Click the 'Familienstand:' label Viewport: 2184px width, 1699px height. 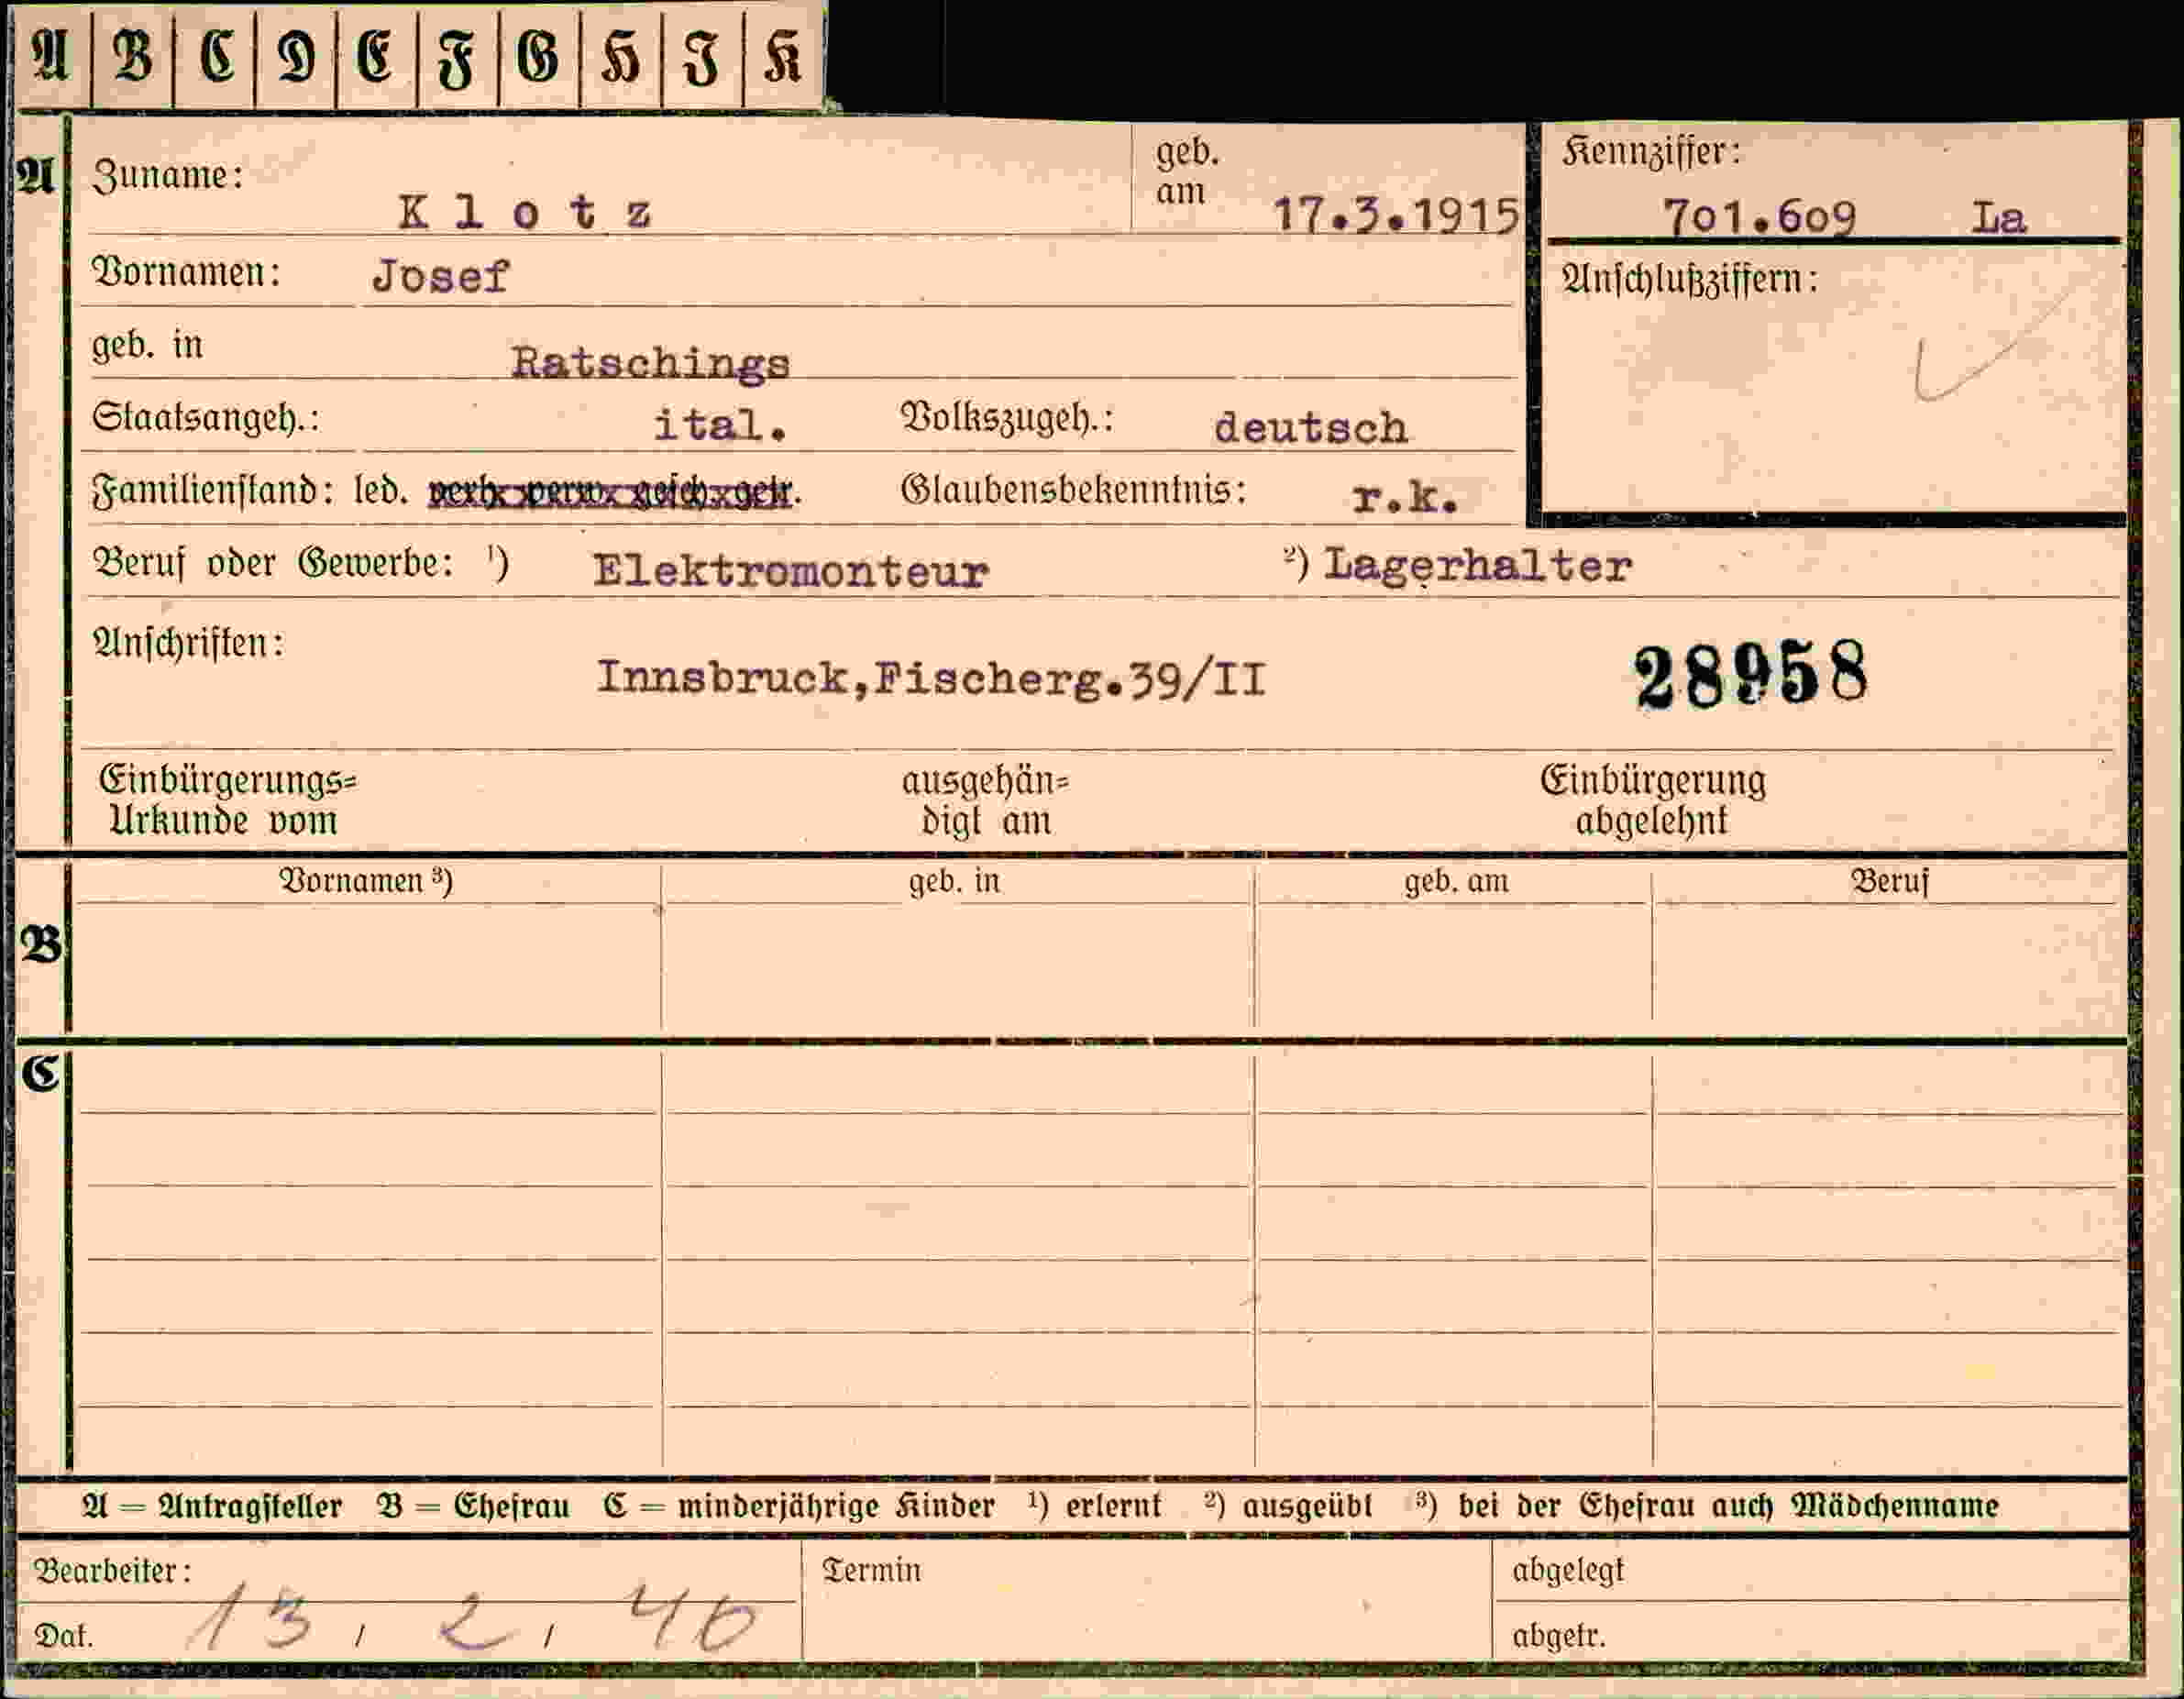(x=212, y=491)
